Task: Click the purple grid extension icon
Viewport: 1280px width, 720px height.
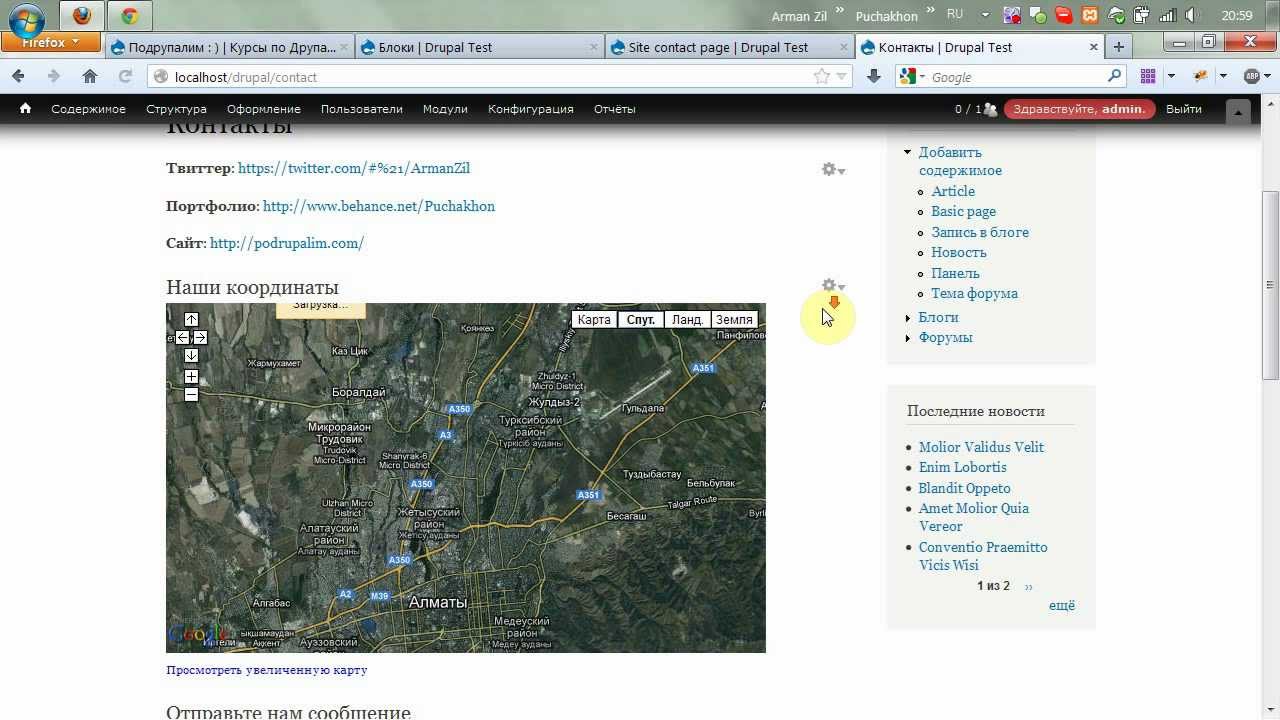Action: (1147, 77)
